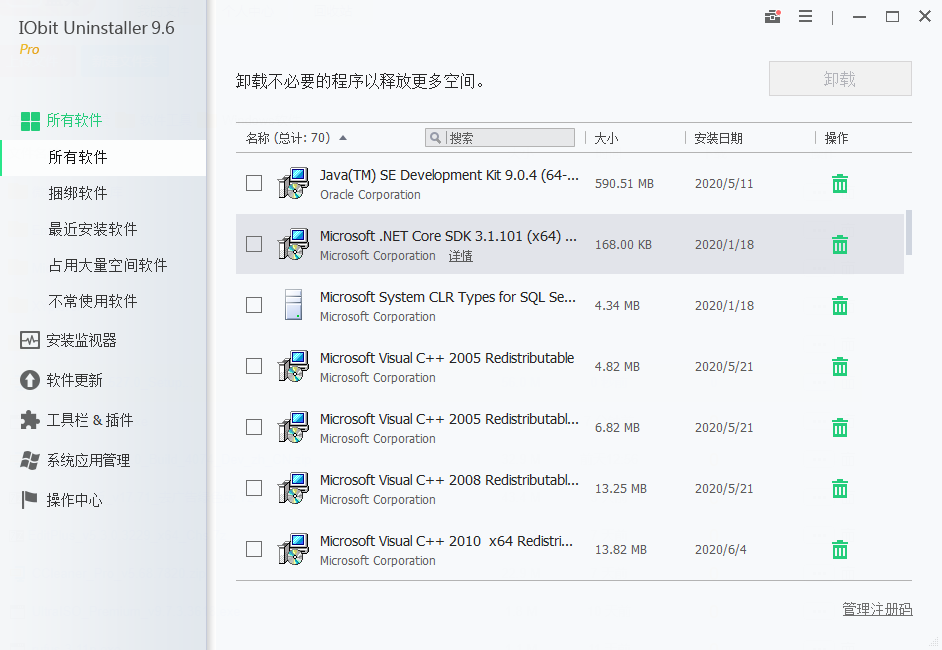The image size is (942, 650).
Task: Open 系统应用管理 section
Action: [x=88, y=460]
